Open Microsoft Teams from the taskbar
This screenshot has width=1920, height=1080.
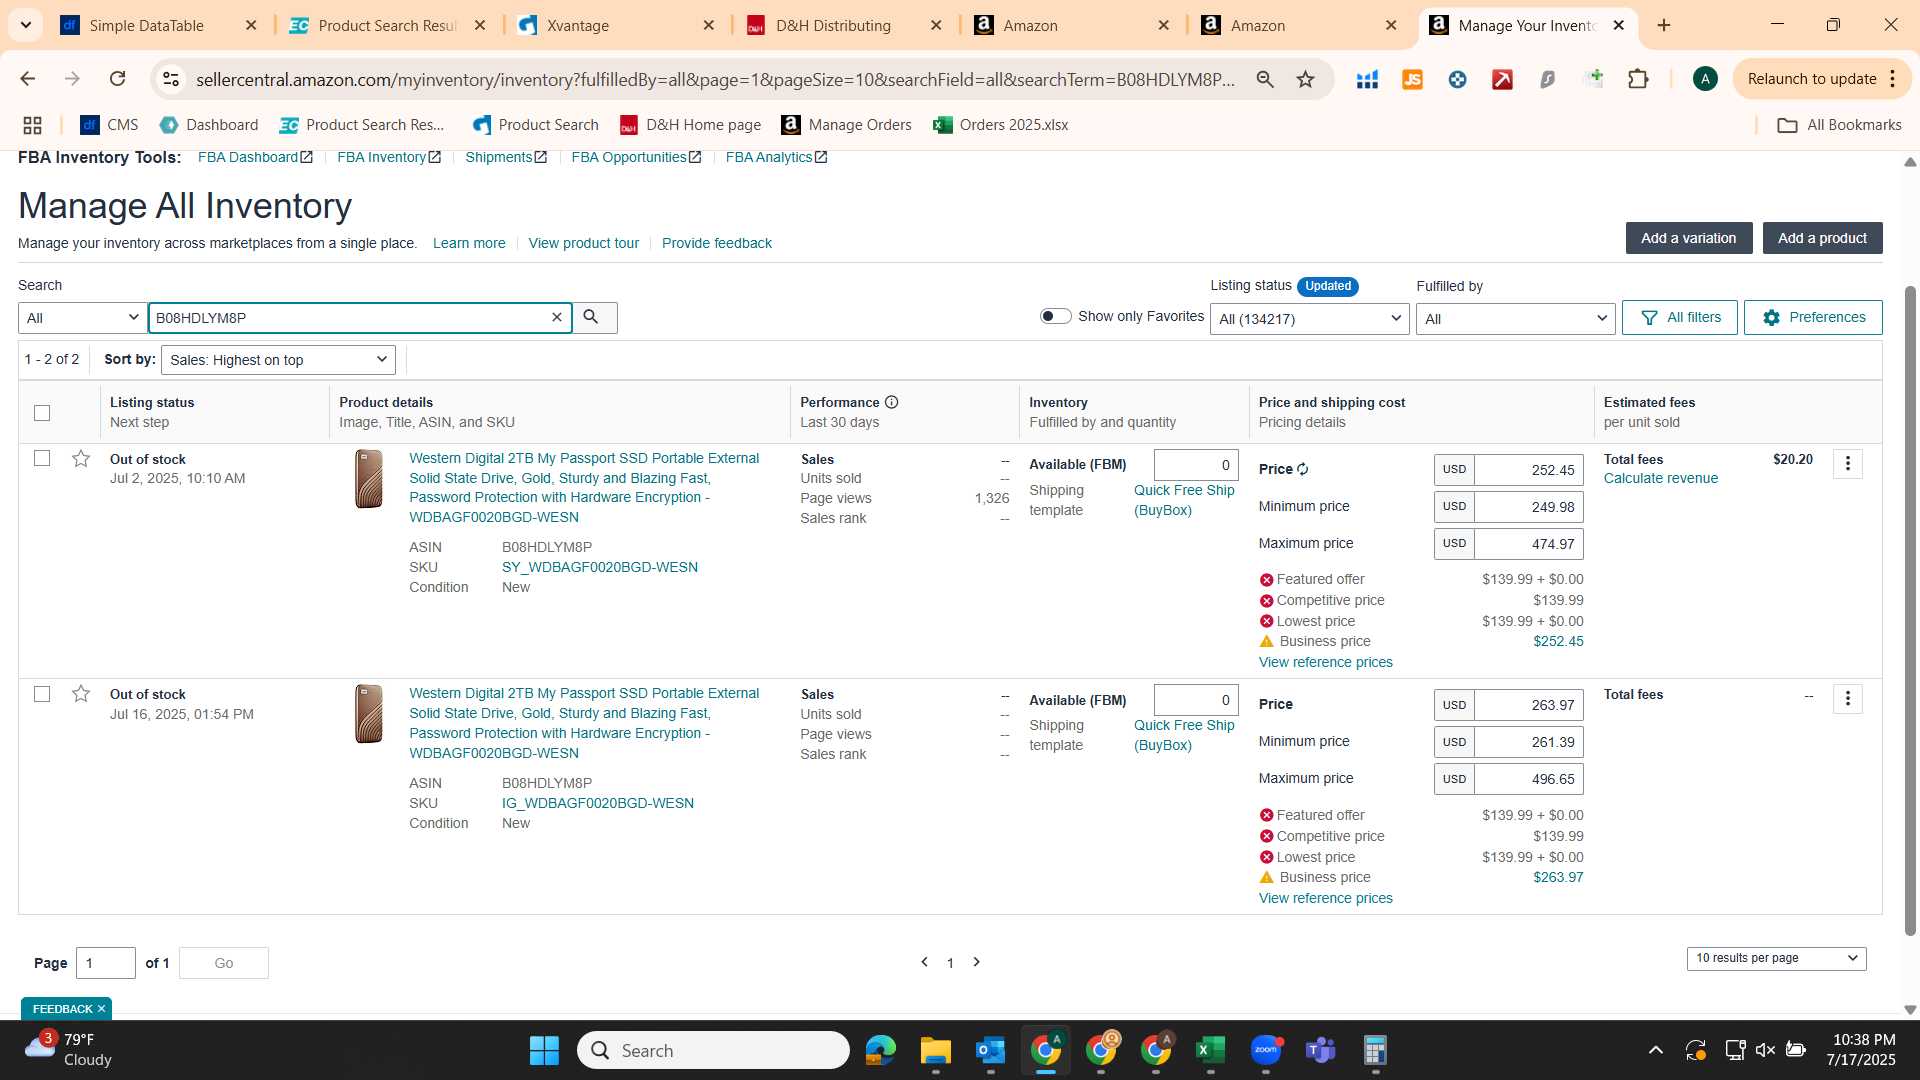point(1320,1050)
